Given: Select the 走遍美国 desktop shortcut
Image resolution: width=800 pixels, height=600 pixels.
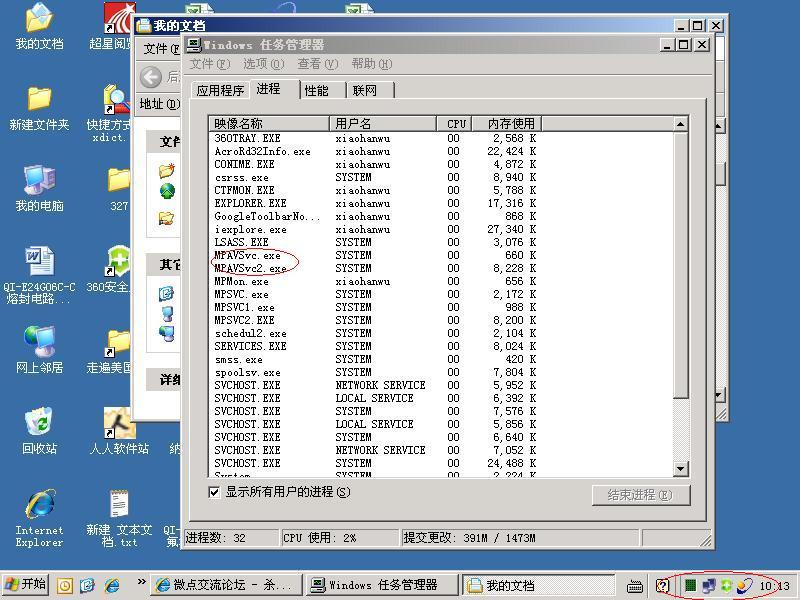Looking at the screenshot, I should pos(110,351).
